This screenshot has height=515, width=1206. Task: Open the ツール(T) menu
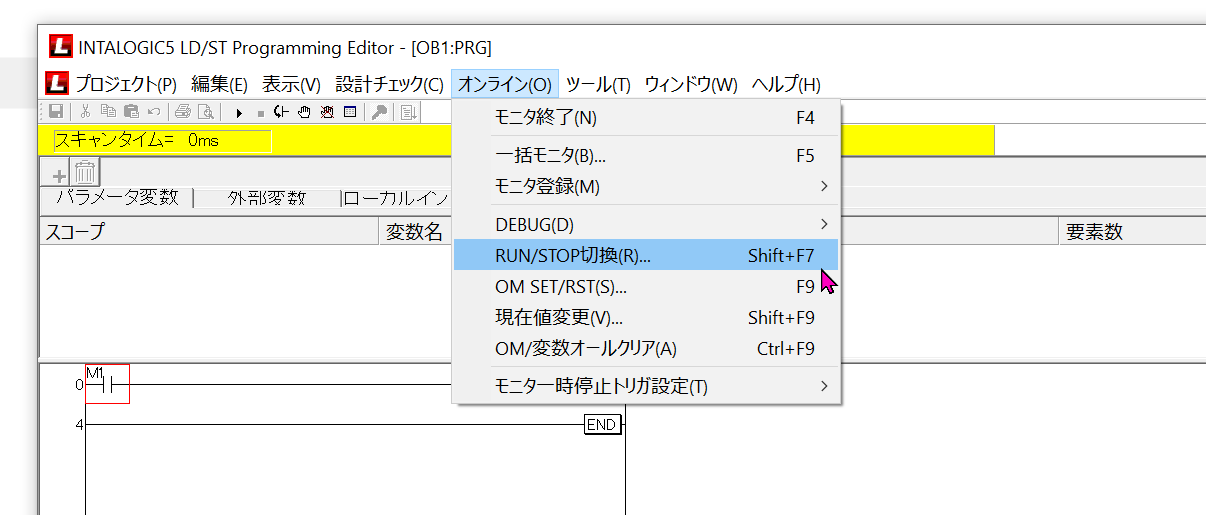tap(598, 84)
